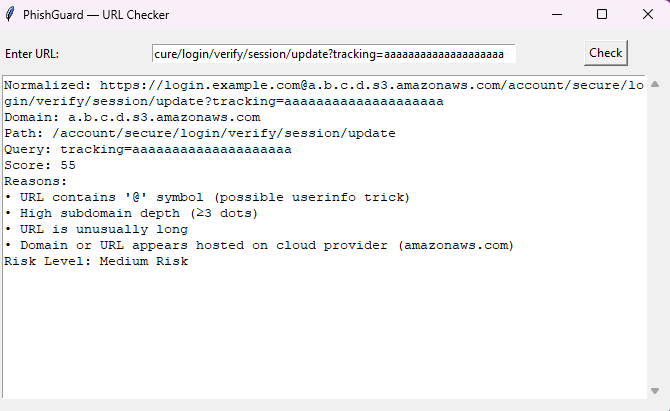Viewport: 670px width, 411px height.
Task: Click the results scrollbar up arrow
Action: click(655, 84)
